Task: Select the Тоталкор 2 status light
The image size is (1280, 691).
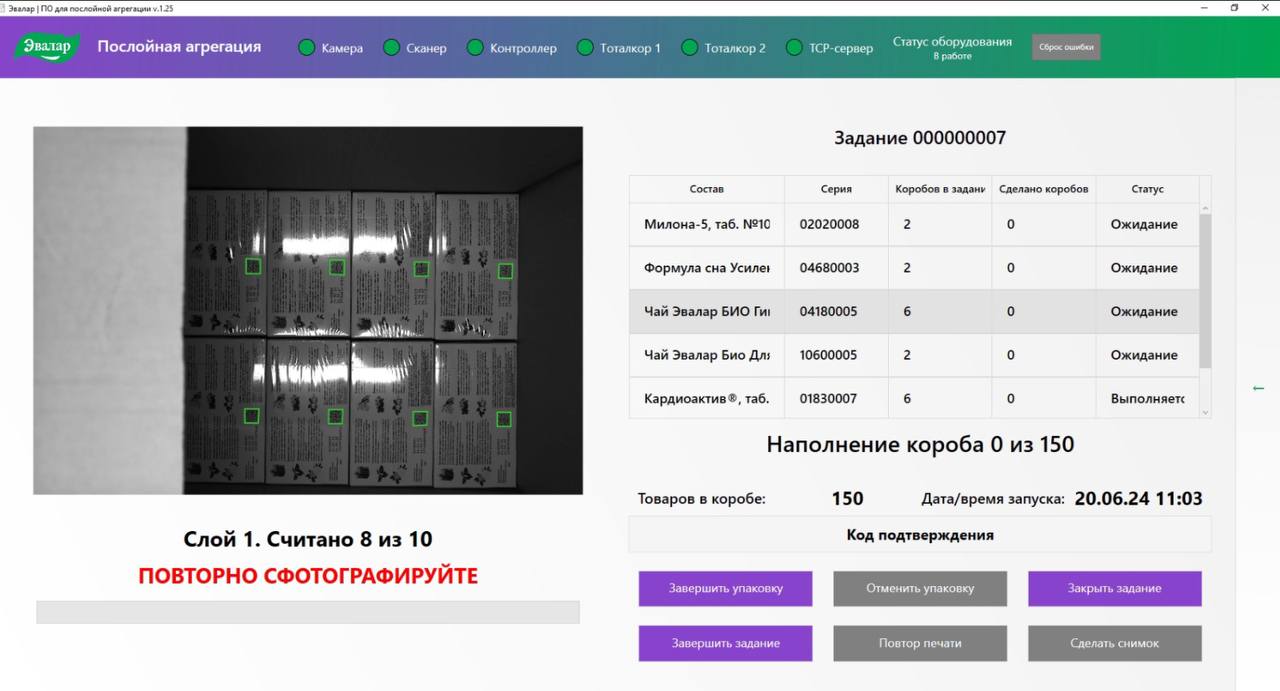Action: (689, 47)
